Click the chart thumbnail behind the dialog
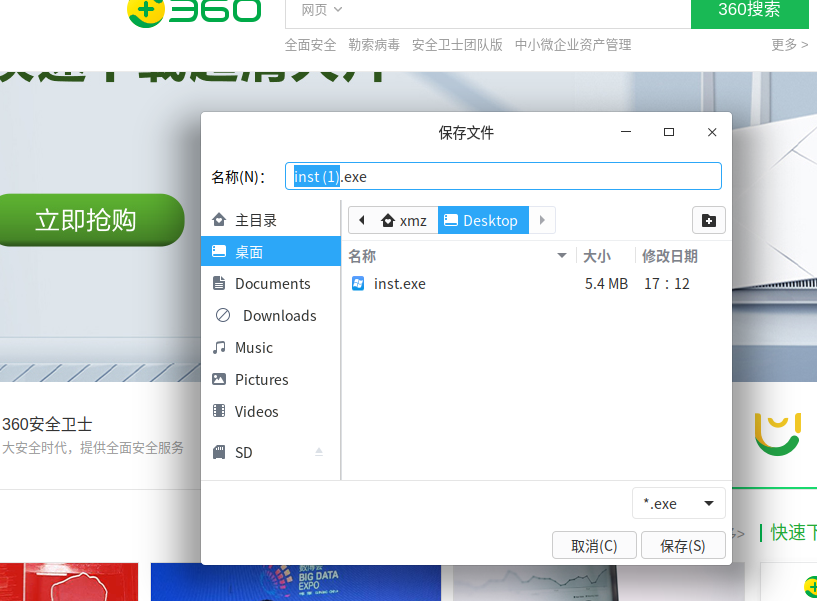Screen dimensions: 817x601 (x=598, y=583)
